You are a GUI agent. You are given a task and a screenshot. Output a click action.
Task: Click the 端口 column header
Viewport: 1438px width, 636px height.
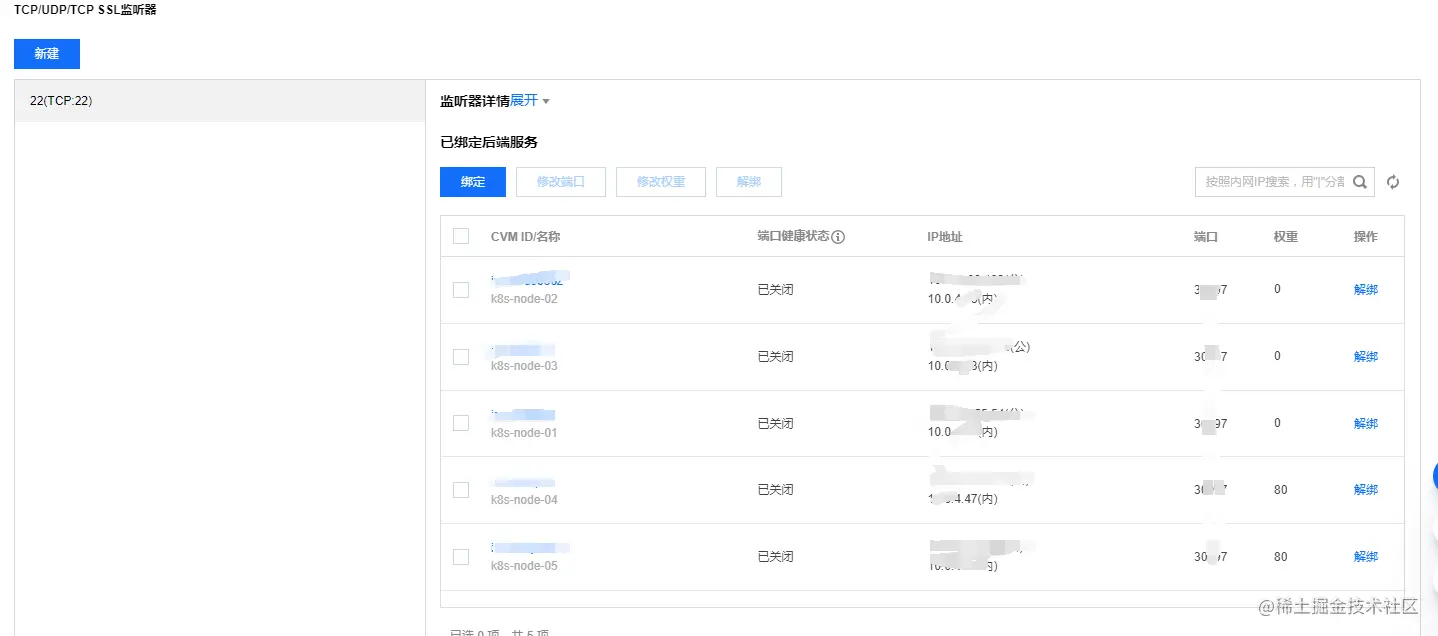[x=1206, y=237]
